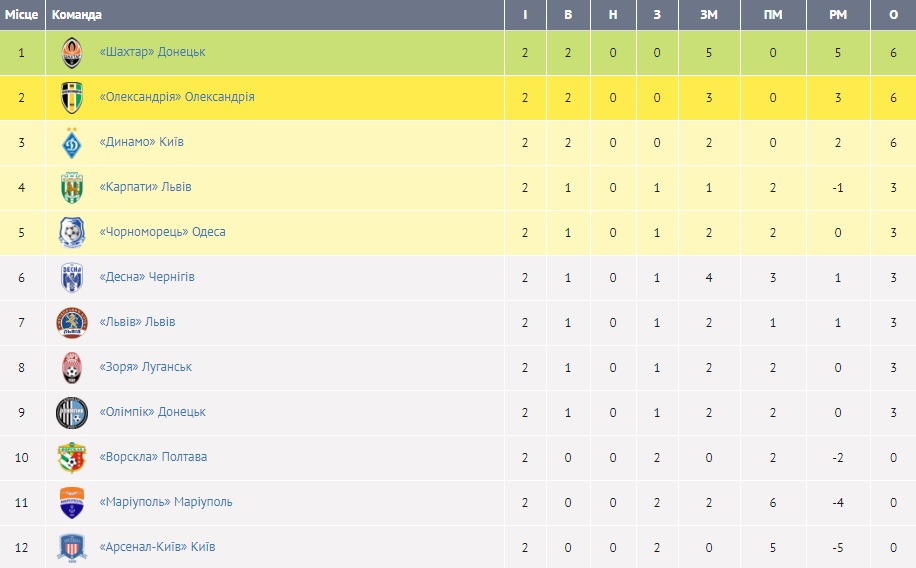Screen dimensions: 916x568
Task: Click the FC Lviv club logo
Action: (72, 322)
